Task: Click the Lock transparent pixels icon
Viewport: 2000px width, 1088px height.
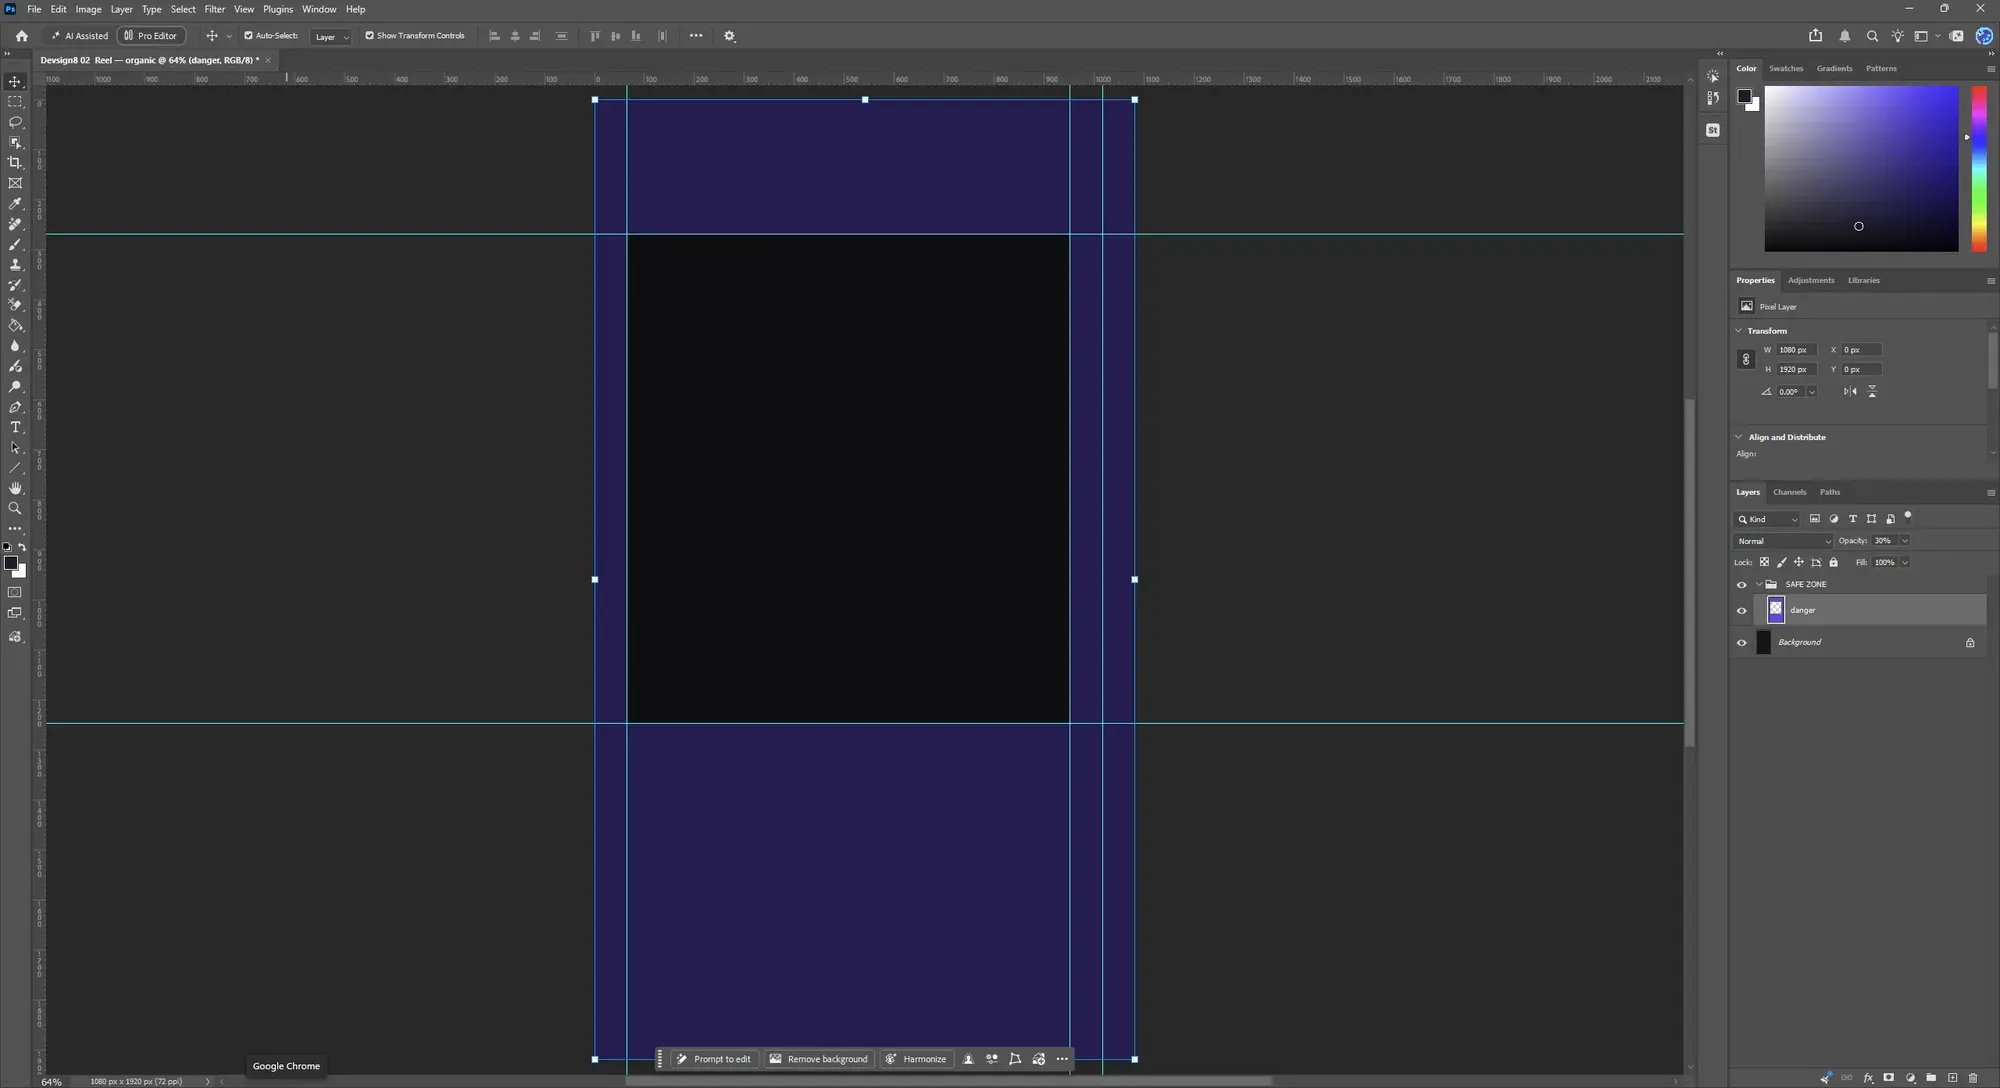Action: 1764,563
